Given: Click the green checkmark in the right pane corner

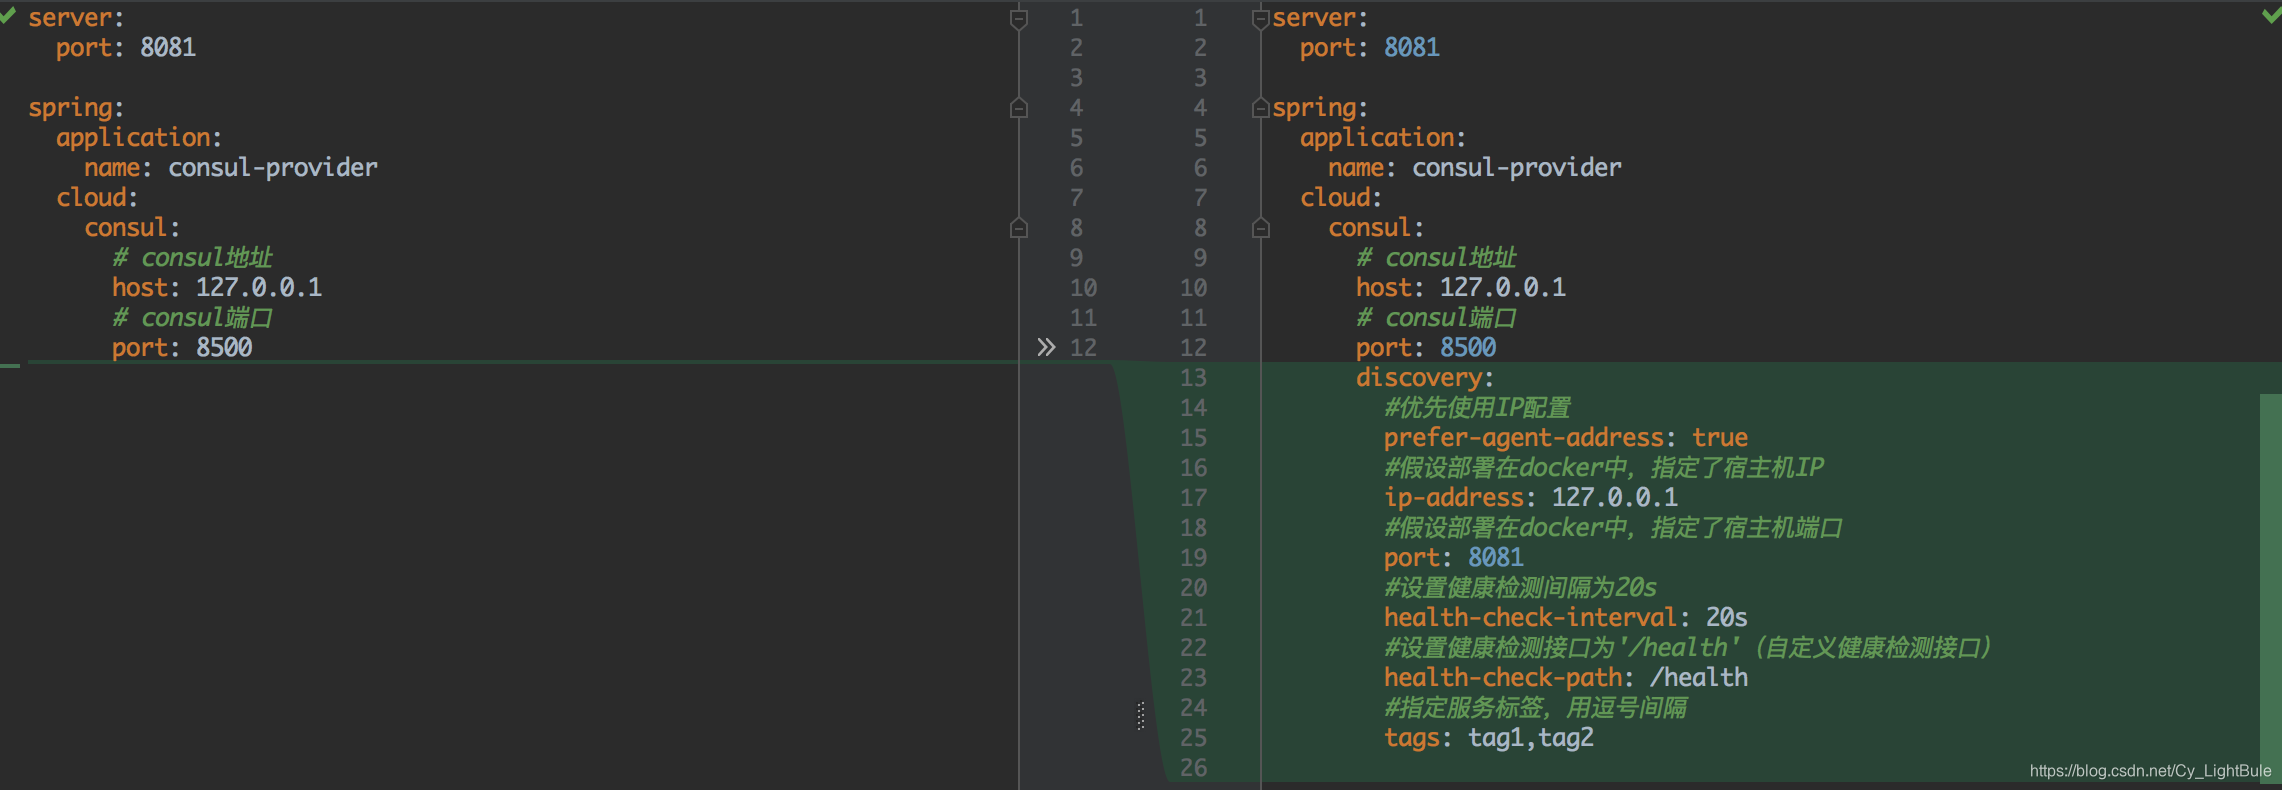Looking at the screenshot, I should [x=2272, y=15].
